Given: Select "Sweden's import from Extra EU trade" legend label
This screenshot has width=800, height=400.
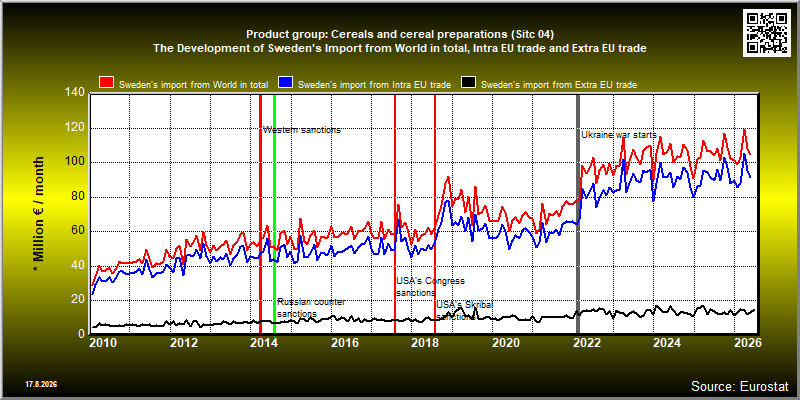Looking at the screenshot, I should (559, 85).
